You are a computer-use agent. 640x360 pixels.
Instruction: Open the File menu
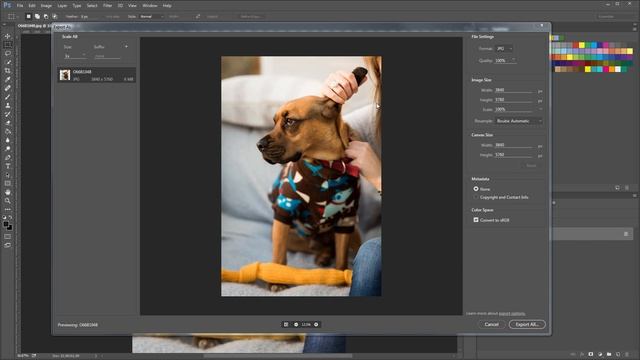(20, 6)
